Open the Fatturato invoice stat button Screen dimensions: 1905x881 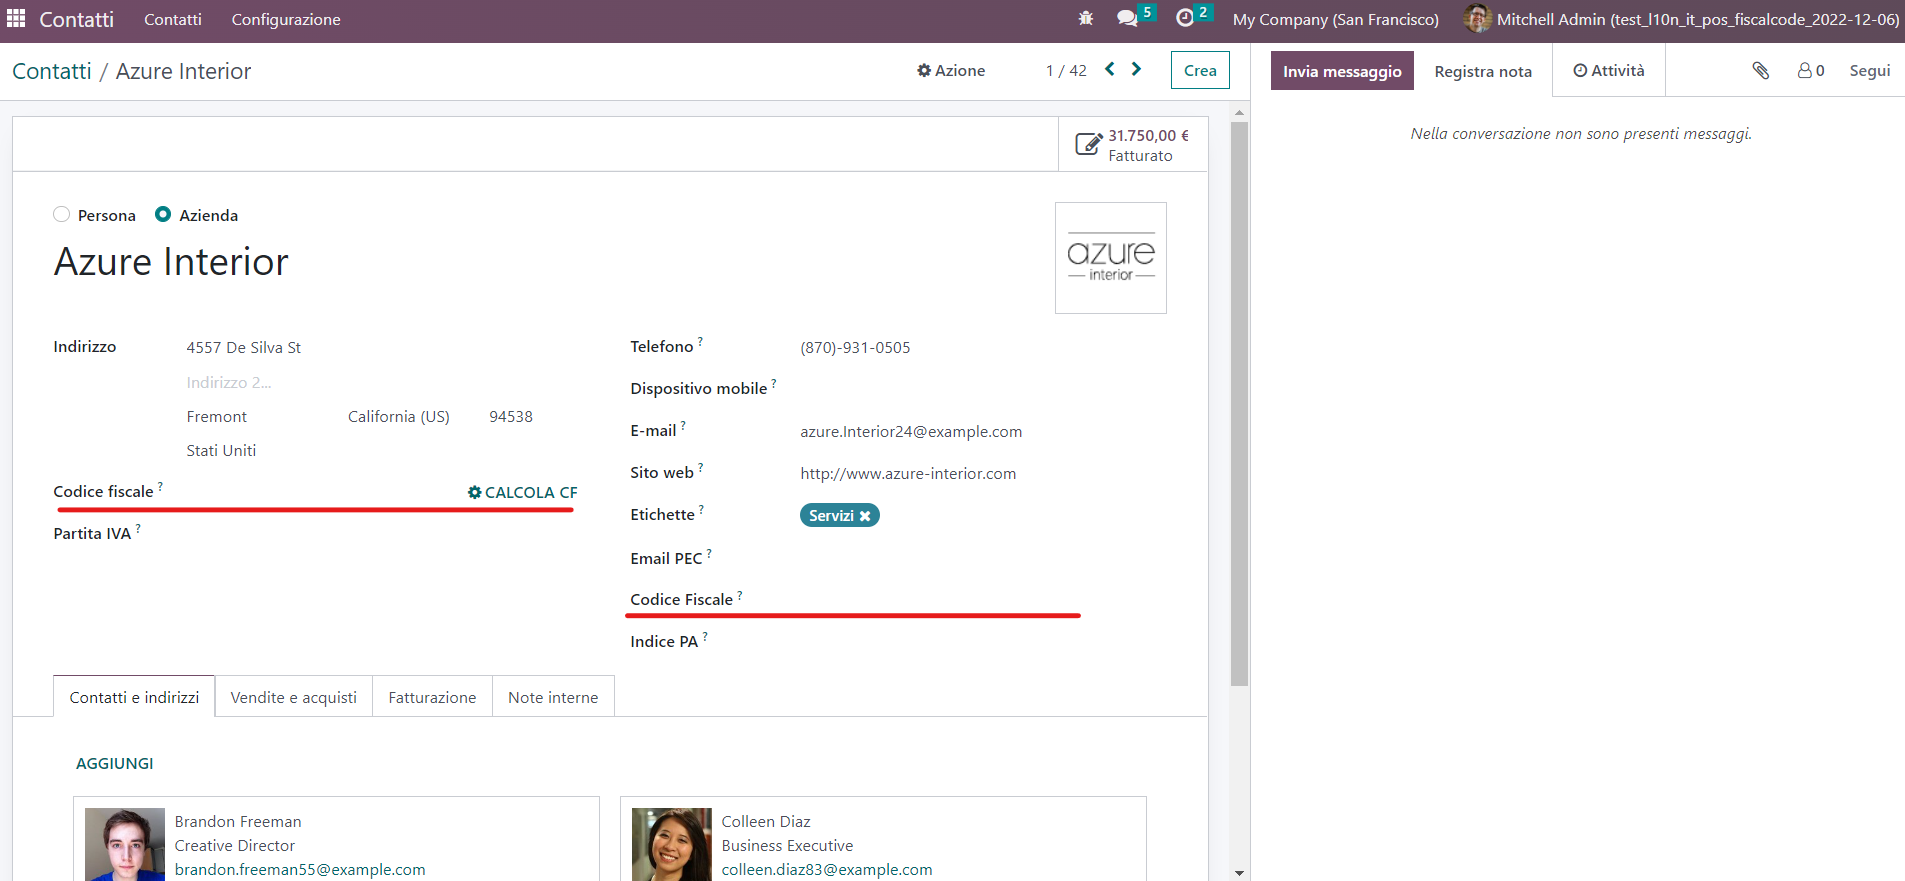[x=1133, y=145]
